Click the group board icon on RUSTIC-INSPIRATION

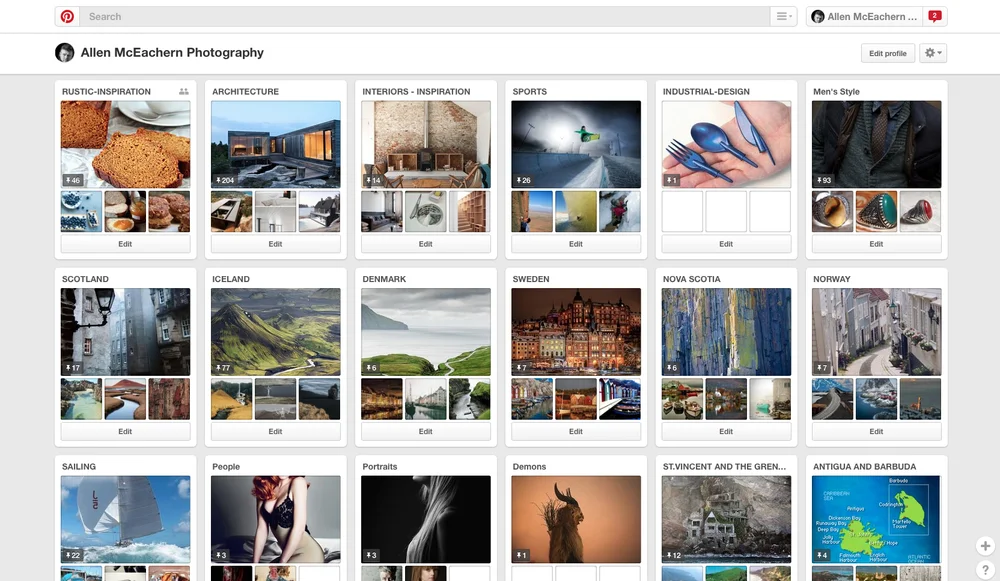point(184,91)
